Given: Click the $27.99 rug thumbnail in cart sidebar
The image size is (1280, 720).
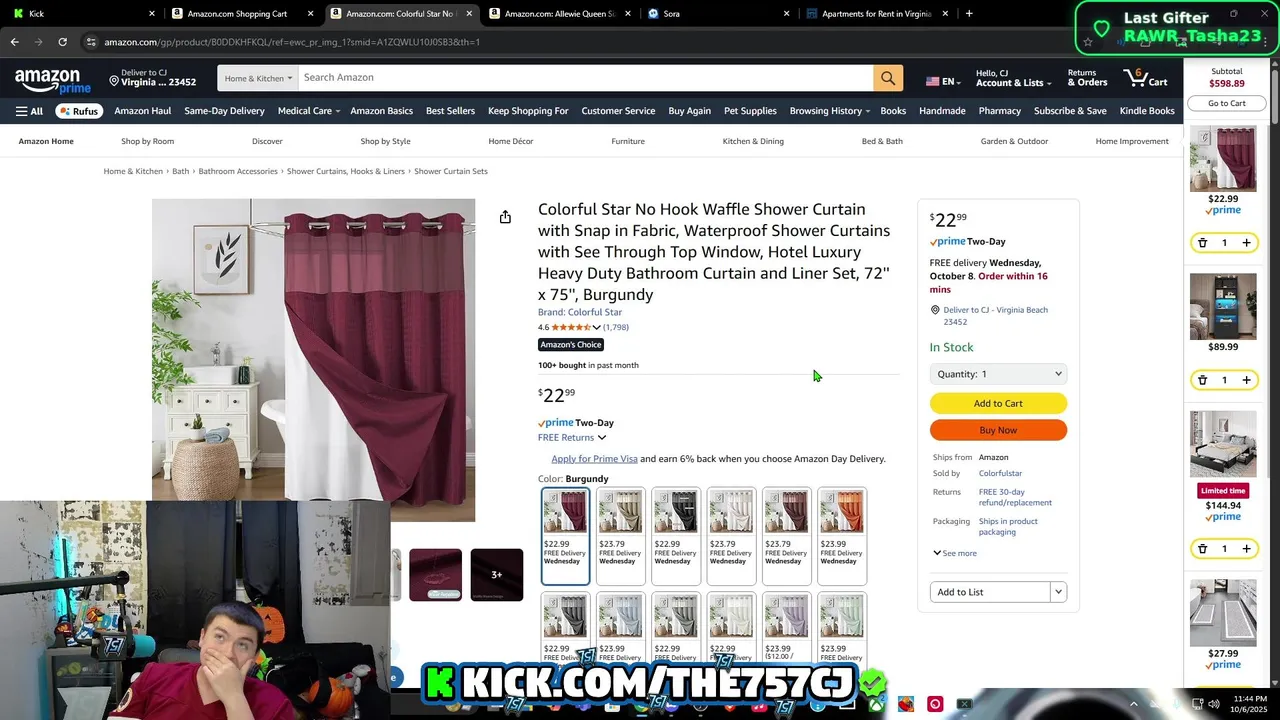Looking at the screenshot, I should [1223, 613].
